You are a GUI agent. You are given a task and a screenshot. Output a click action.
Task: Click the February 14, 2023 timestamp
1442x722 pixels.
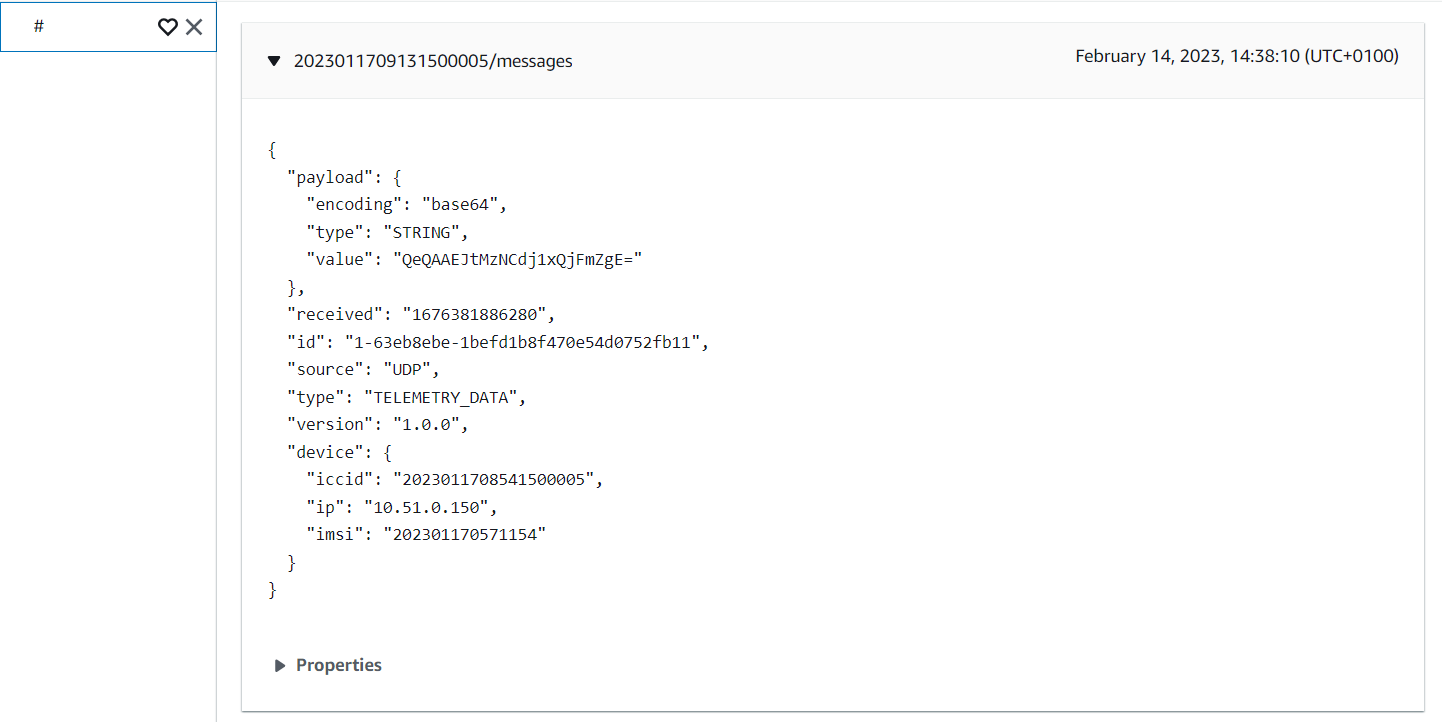[1236, 56]
